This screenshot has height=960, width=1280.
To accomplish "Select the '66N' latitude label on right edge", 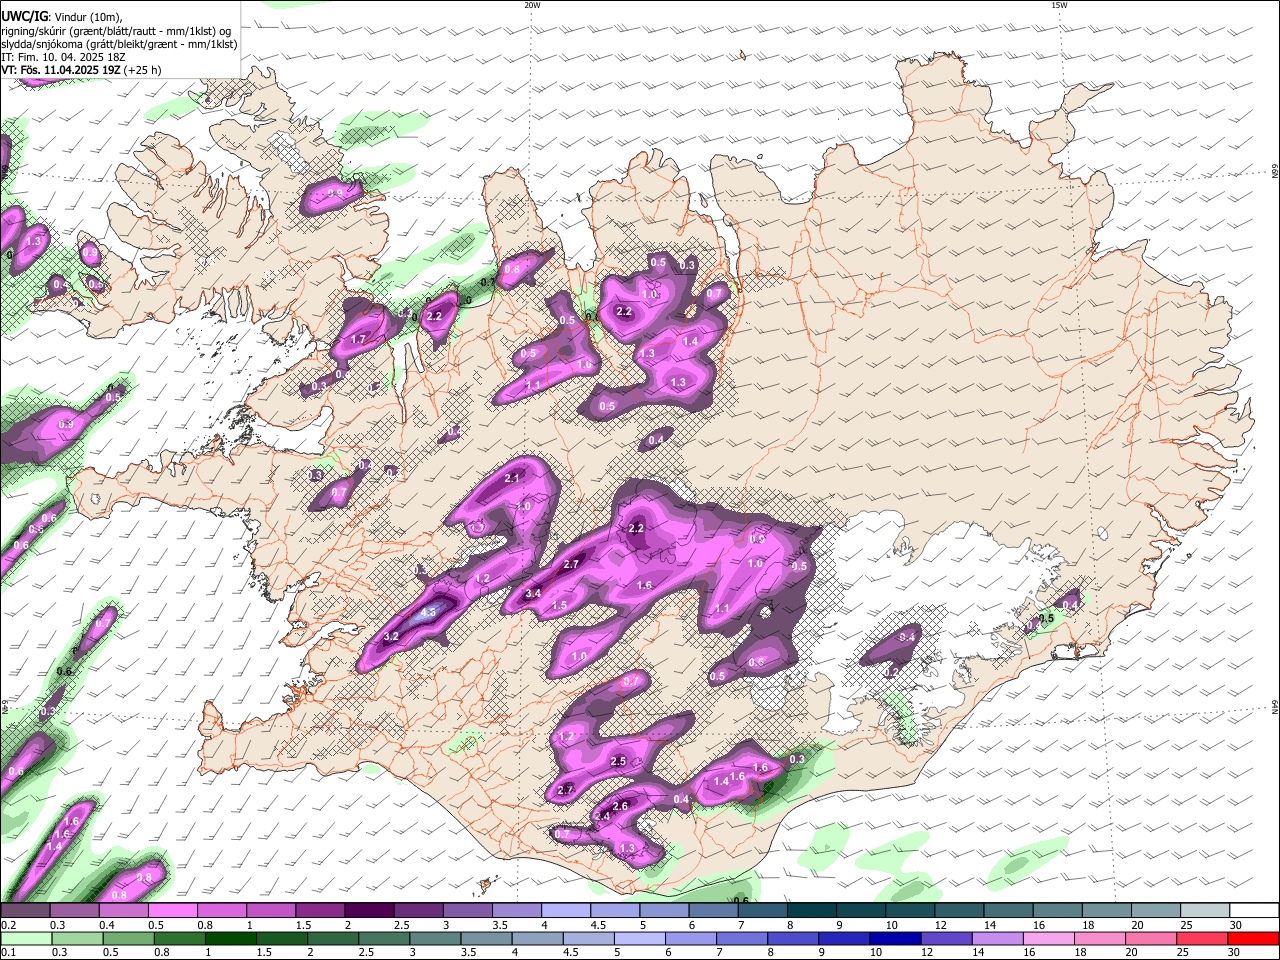I will [1275, 172].
